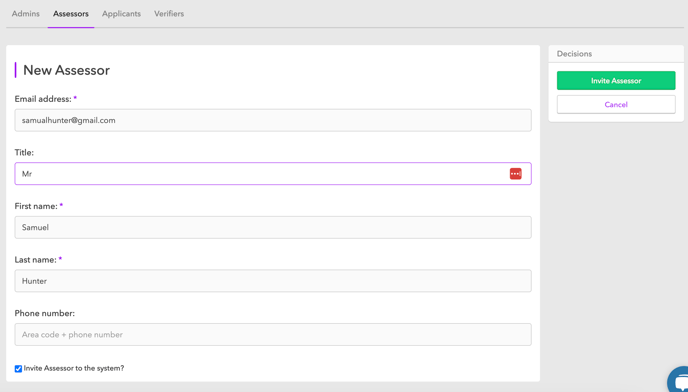The width and height of the screenshot is (688, 392).
Task: Click inside the Title field containing Mr
Action: (273, 174)
